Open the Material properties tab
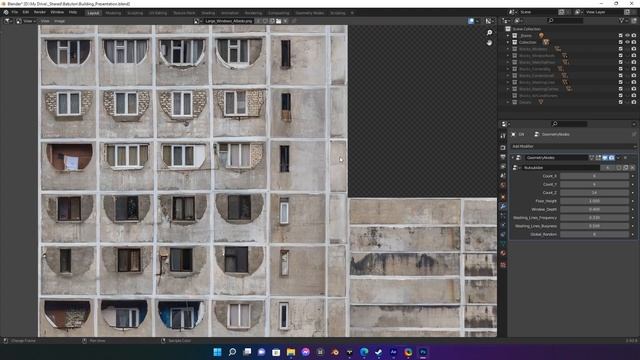Image resolution: width=640 pixels, height=360 pixels. tap(503, 253)
